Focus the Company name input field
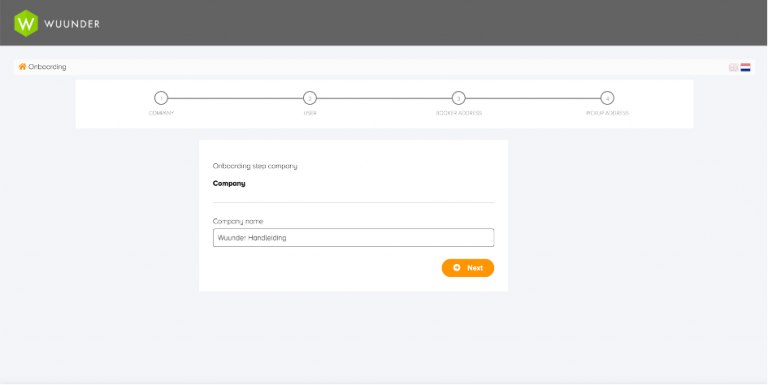 tap(354, 238)
